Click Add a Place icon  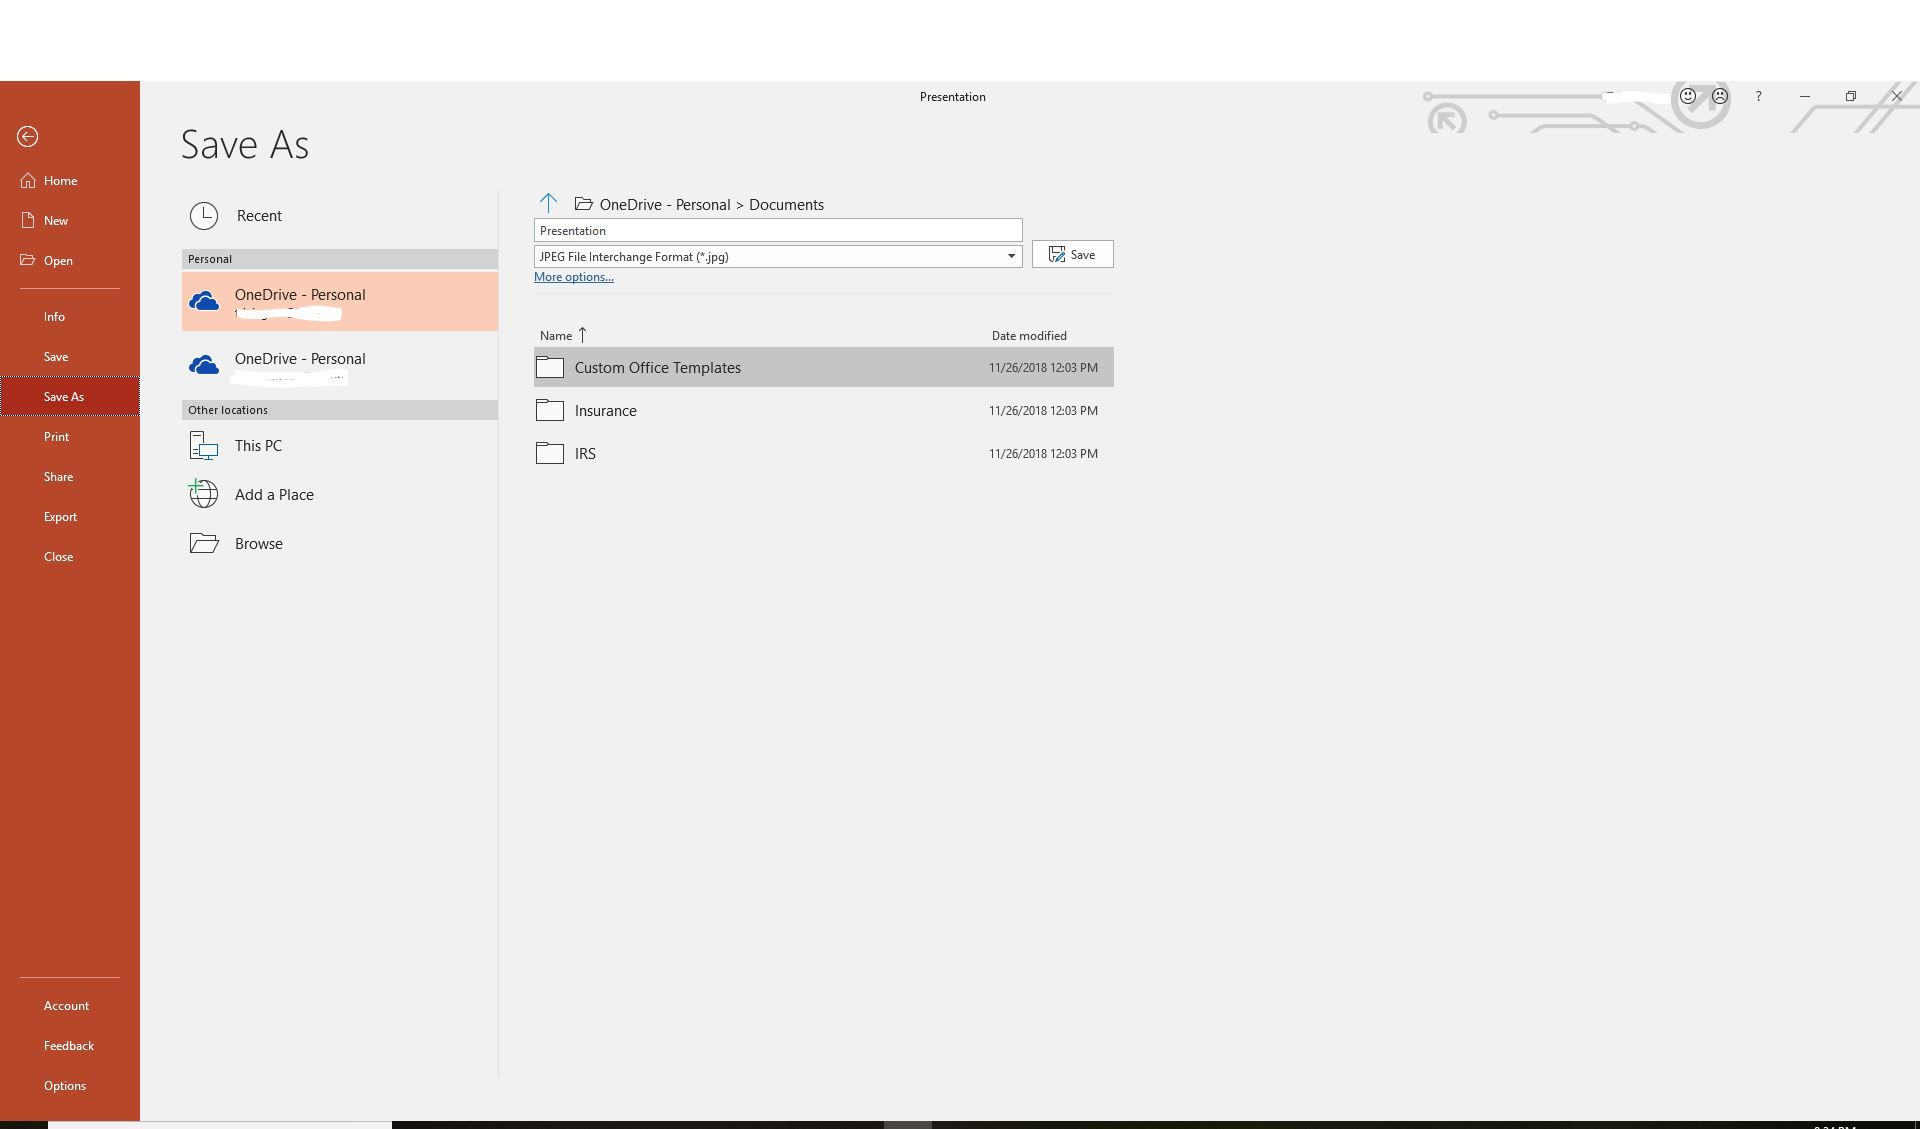tap(203, 495)
